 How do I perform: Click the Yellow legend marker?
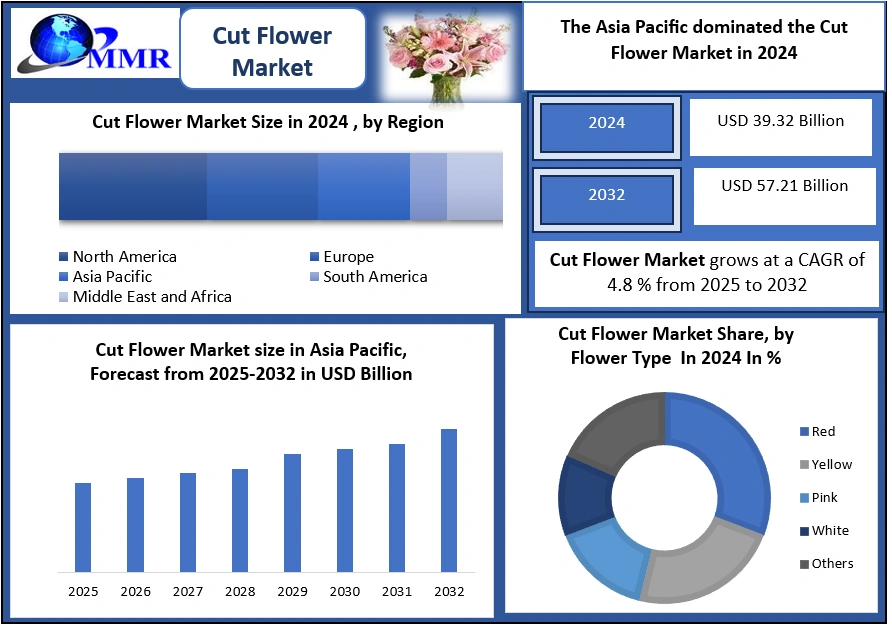point(804,465)
